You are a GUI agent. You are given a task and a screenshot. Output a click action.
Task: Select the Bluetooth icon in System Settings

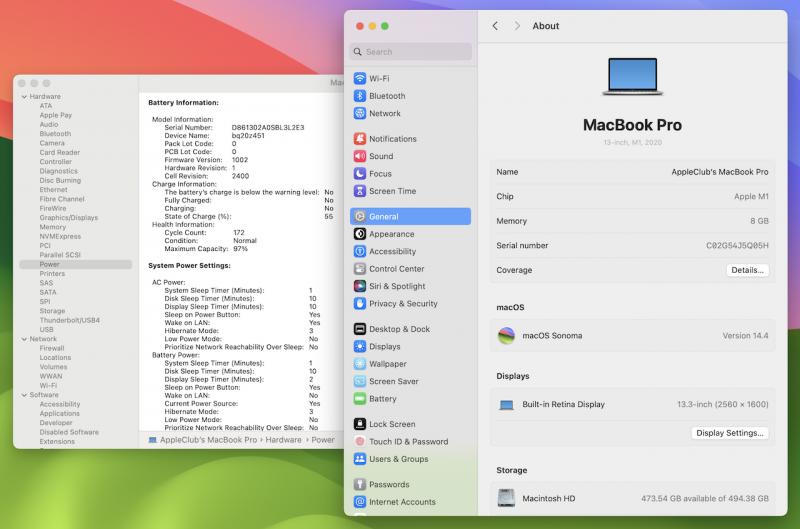360,96
